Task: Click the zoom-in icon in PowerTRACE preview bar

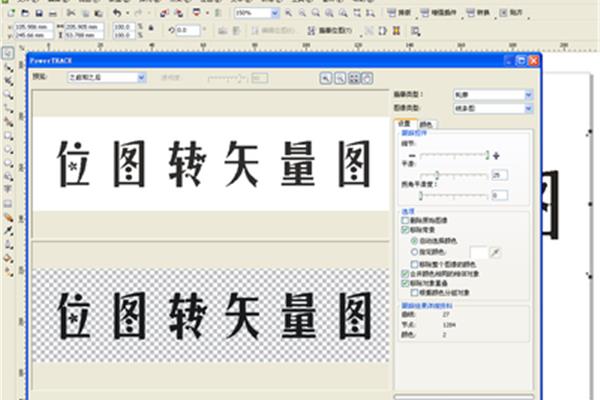Action: (326, 78)
